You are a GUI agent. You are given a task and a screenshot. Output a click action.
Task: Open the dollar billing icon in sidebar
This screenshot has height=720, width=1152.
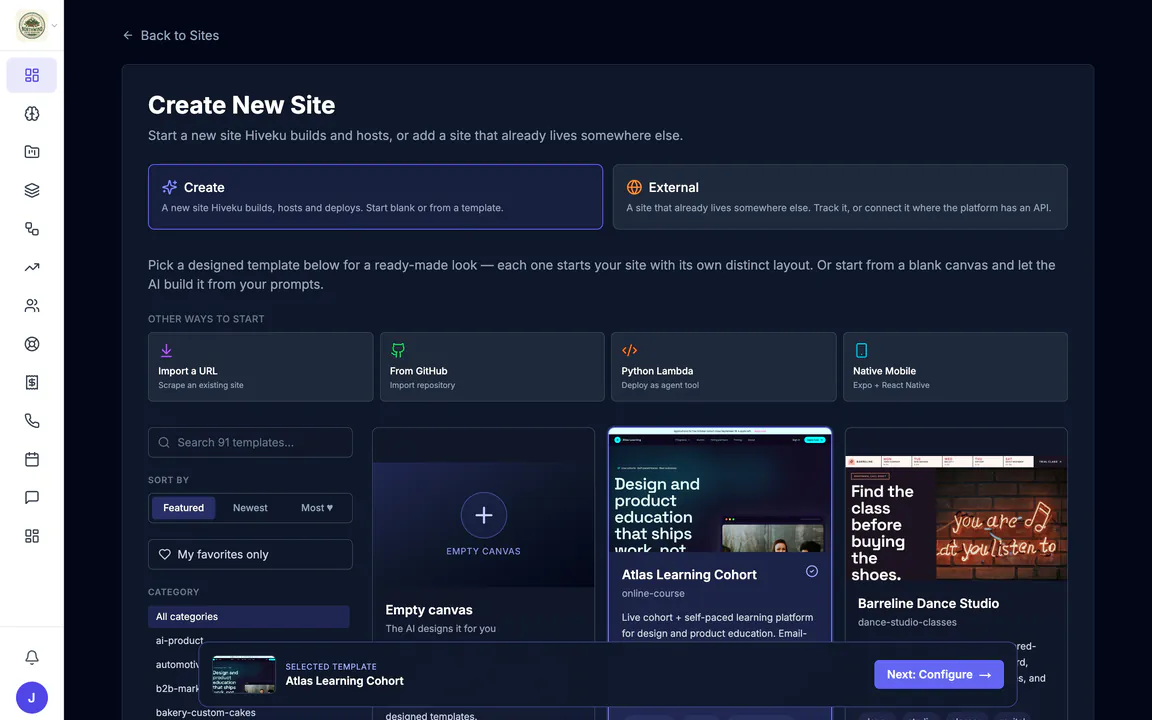pyautogui.click(x=32, y=382)
